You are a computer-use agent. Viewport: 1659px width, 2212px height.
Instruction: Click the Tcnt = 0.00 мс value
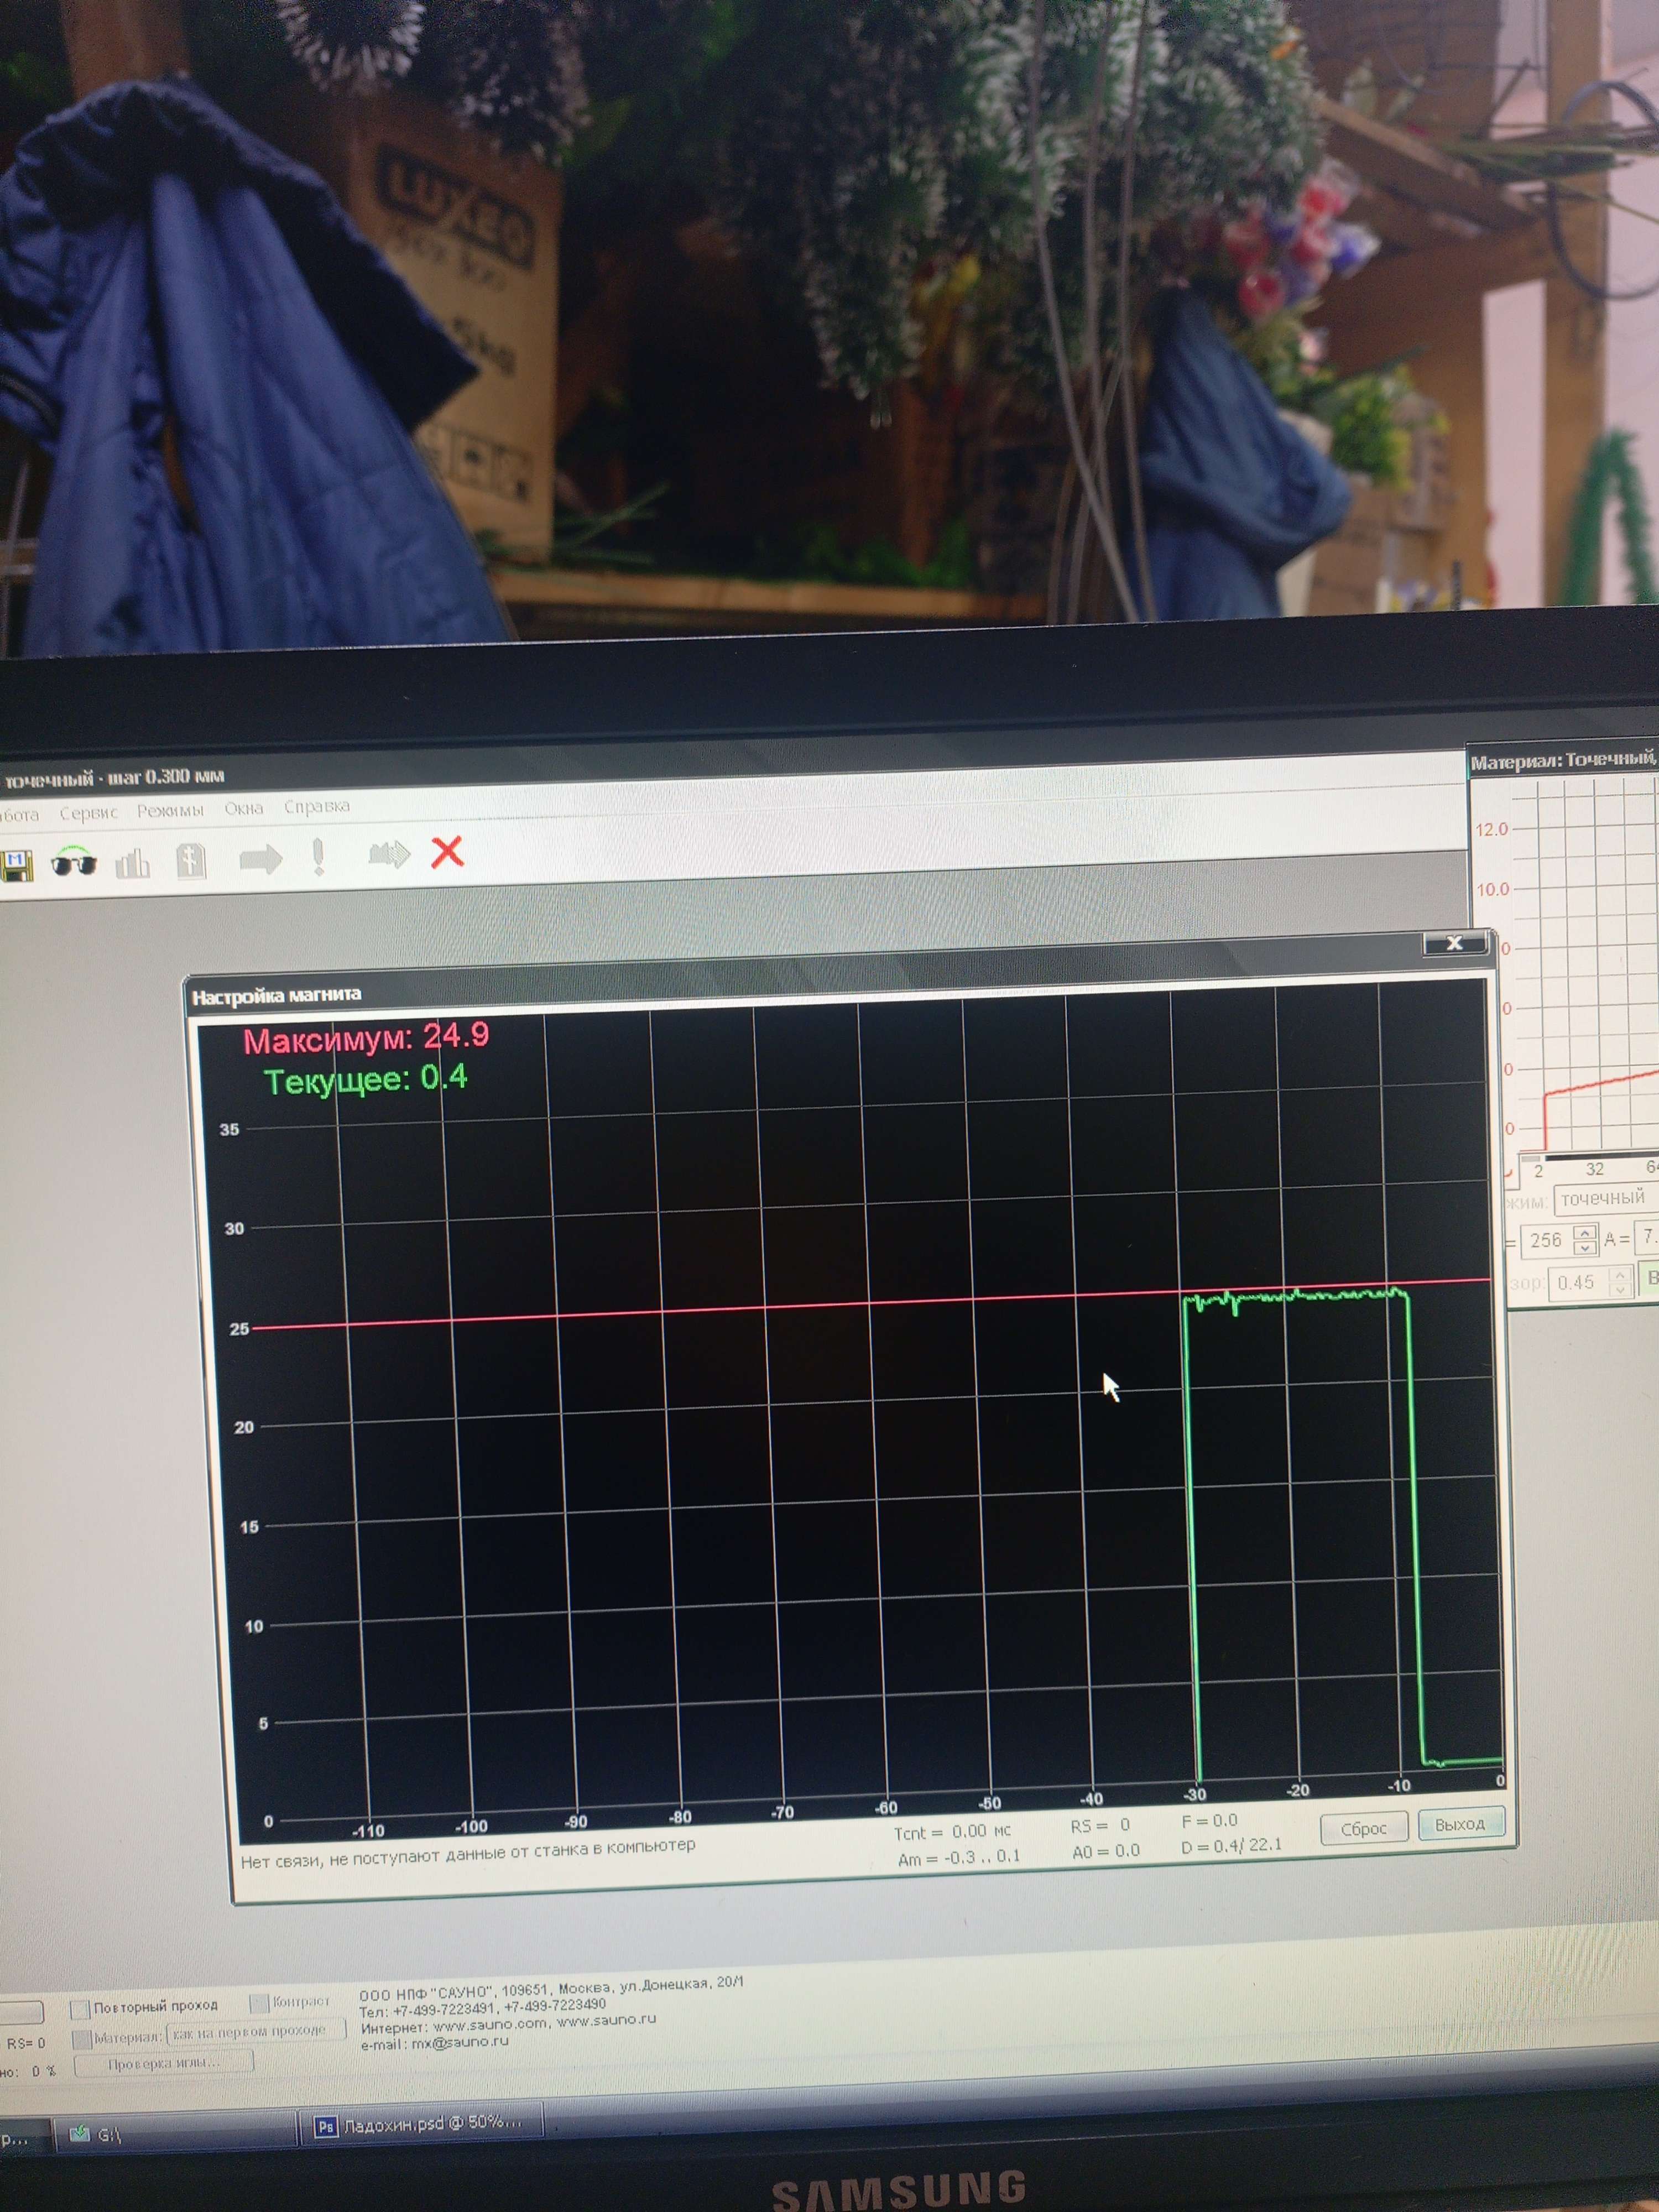pyautogui.click(x=952, y=1832)
